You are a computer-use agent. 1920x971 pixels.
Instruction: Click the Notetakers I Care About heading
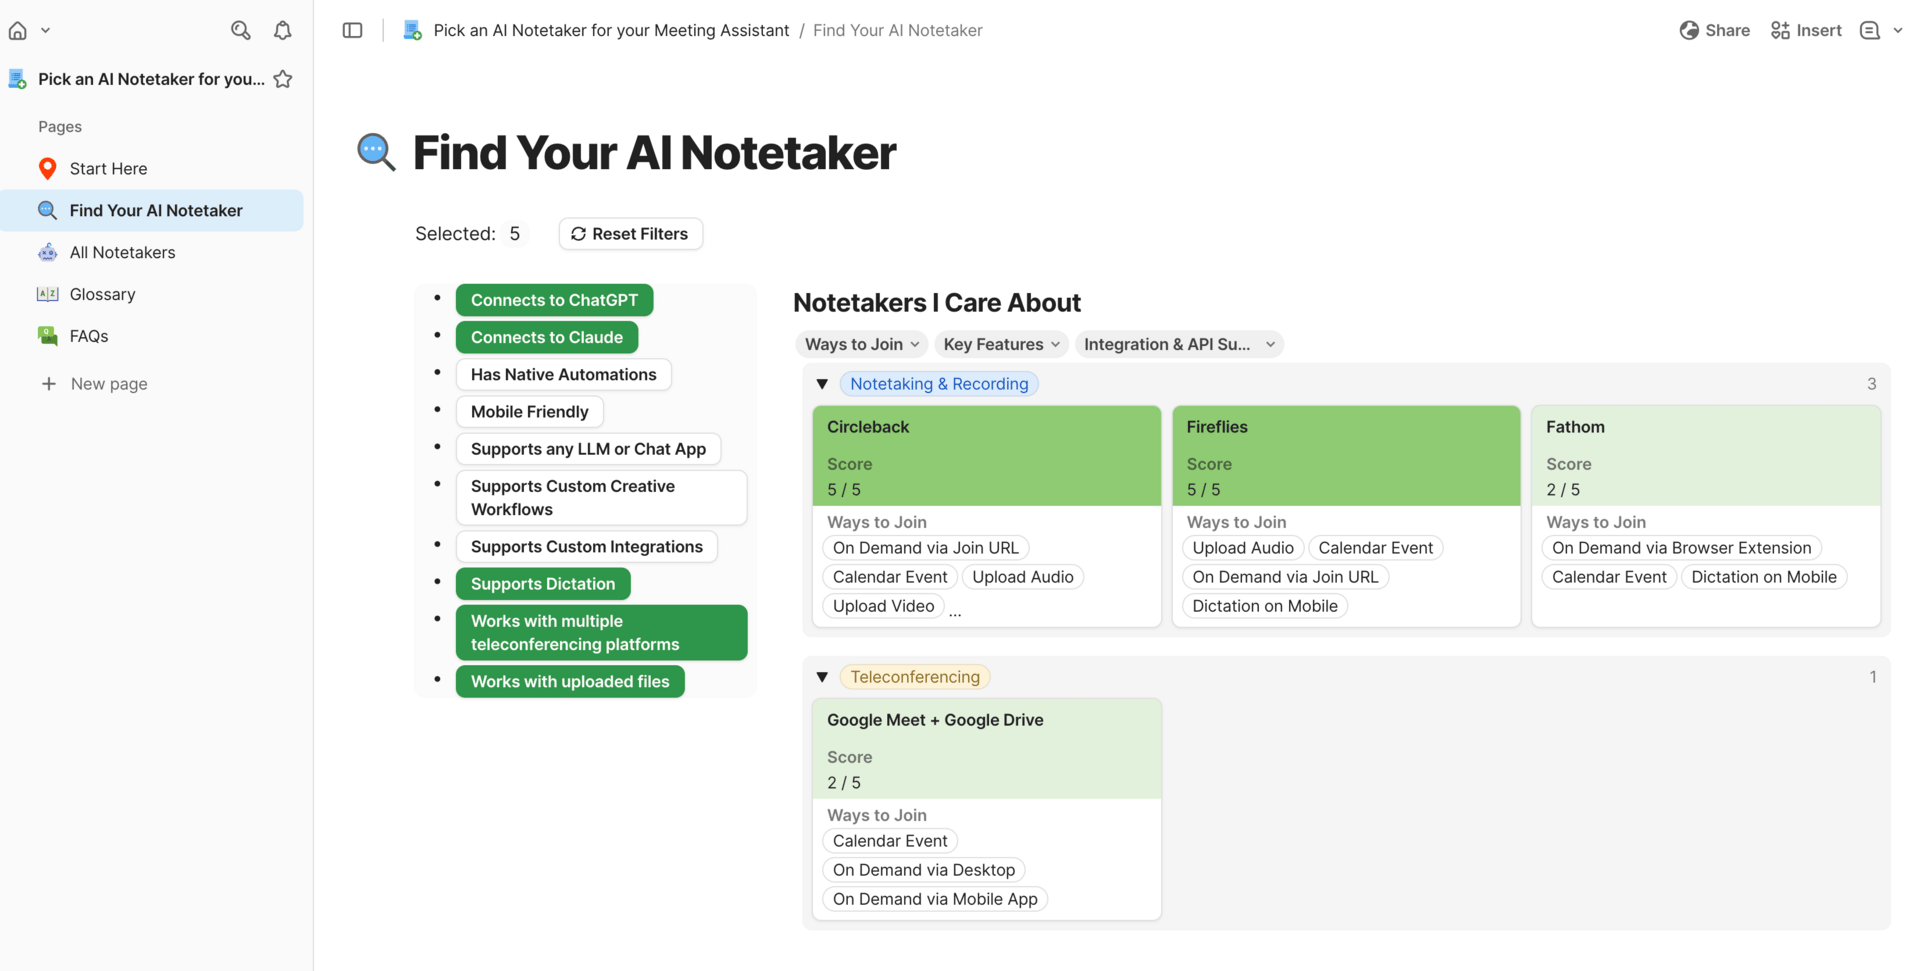pyautogui.click(x=936, y=303)
